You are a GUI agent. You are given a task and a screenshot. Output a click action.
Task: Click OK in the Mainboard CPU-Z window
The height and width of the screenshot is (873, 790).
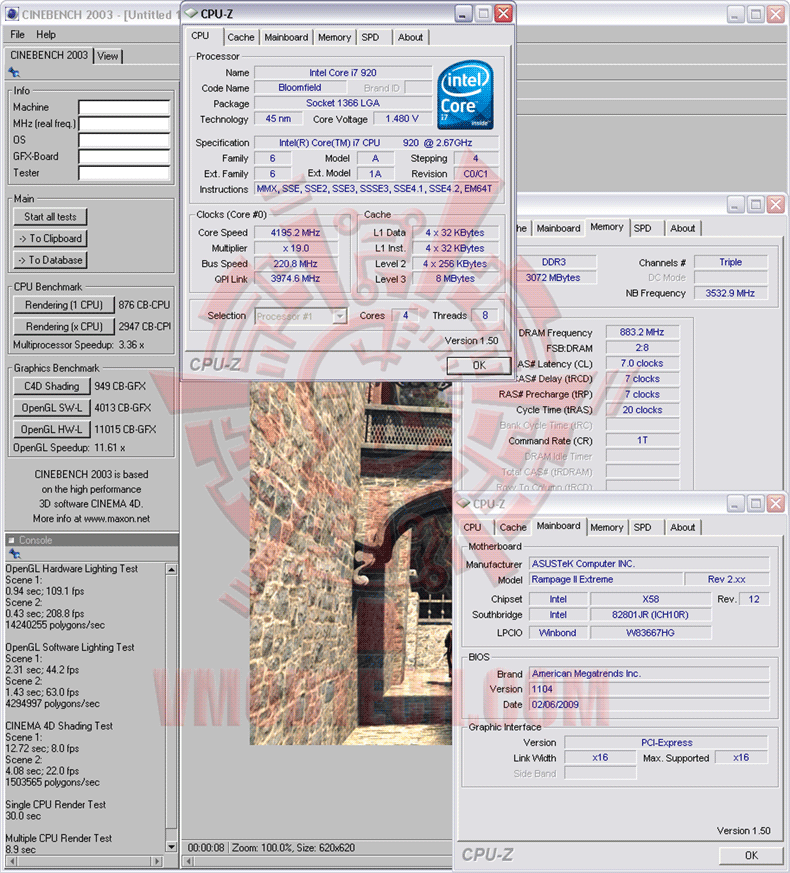(x=752, y=855)
